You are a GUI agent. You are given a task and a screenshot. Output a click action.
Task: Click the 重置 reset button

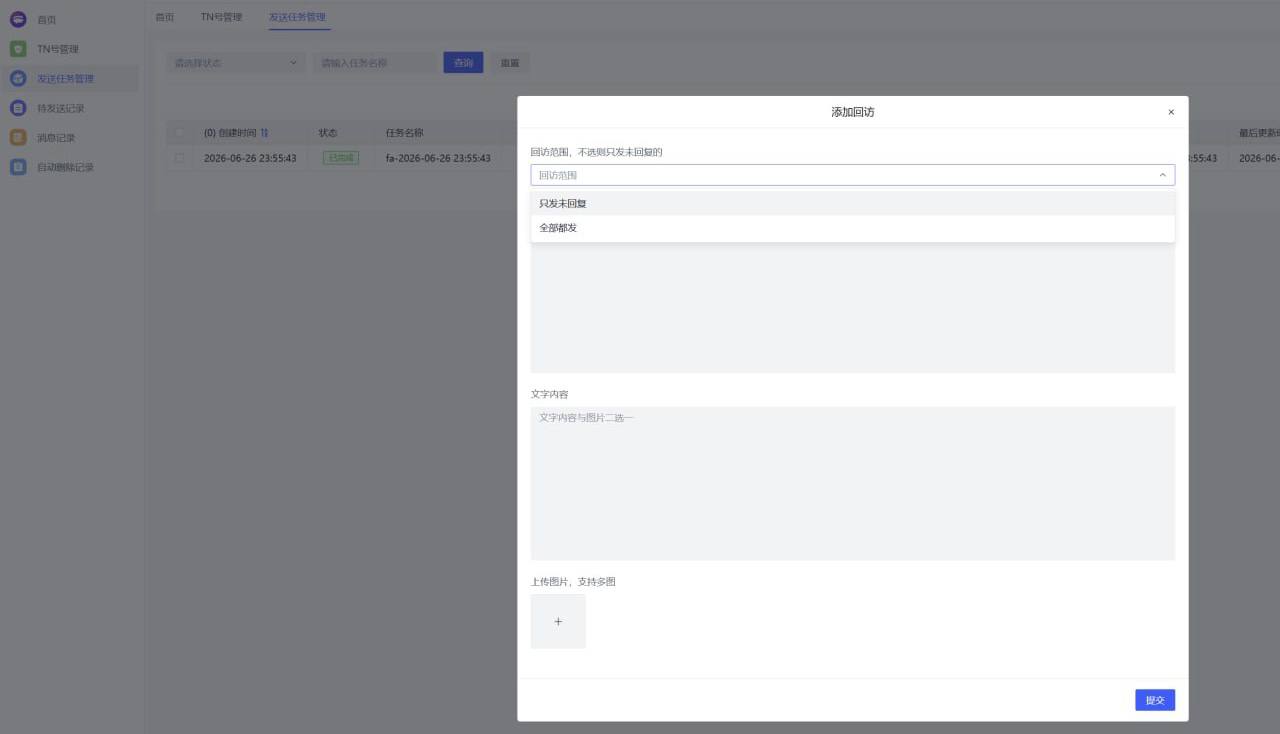510,63
